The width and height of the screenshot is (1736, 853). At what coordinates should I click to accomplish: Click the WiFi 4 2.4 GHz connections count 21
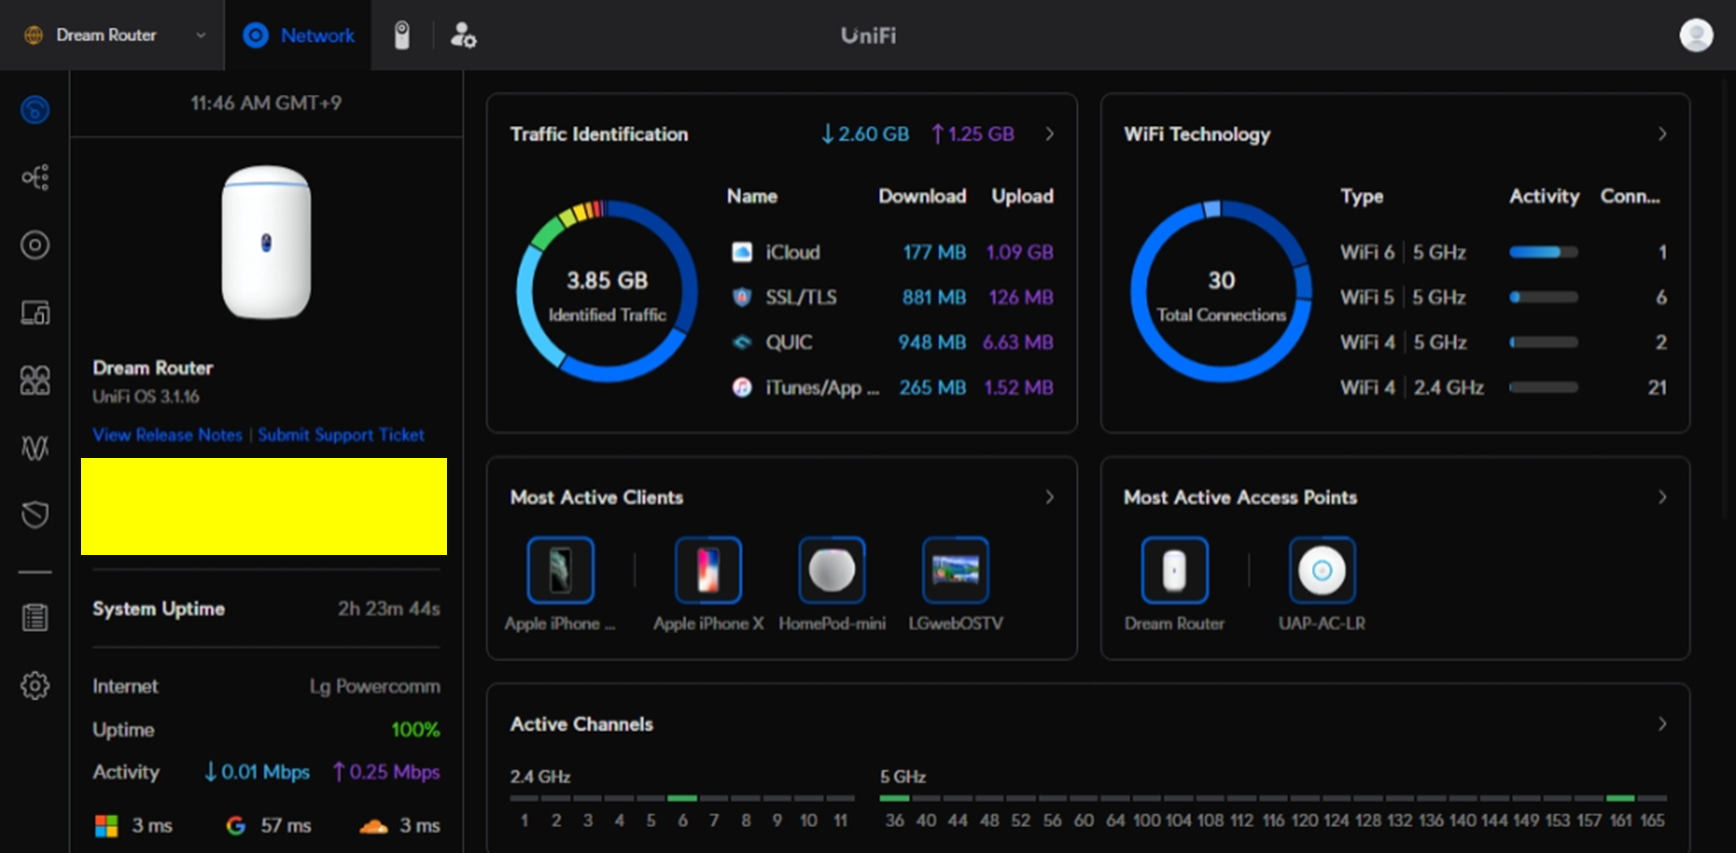point(1657,387)
